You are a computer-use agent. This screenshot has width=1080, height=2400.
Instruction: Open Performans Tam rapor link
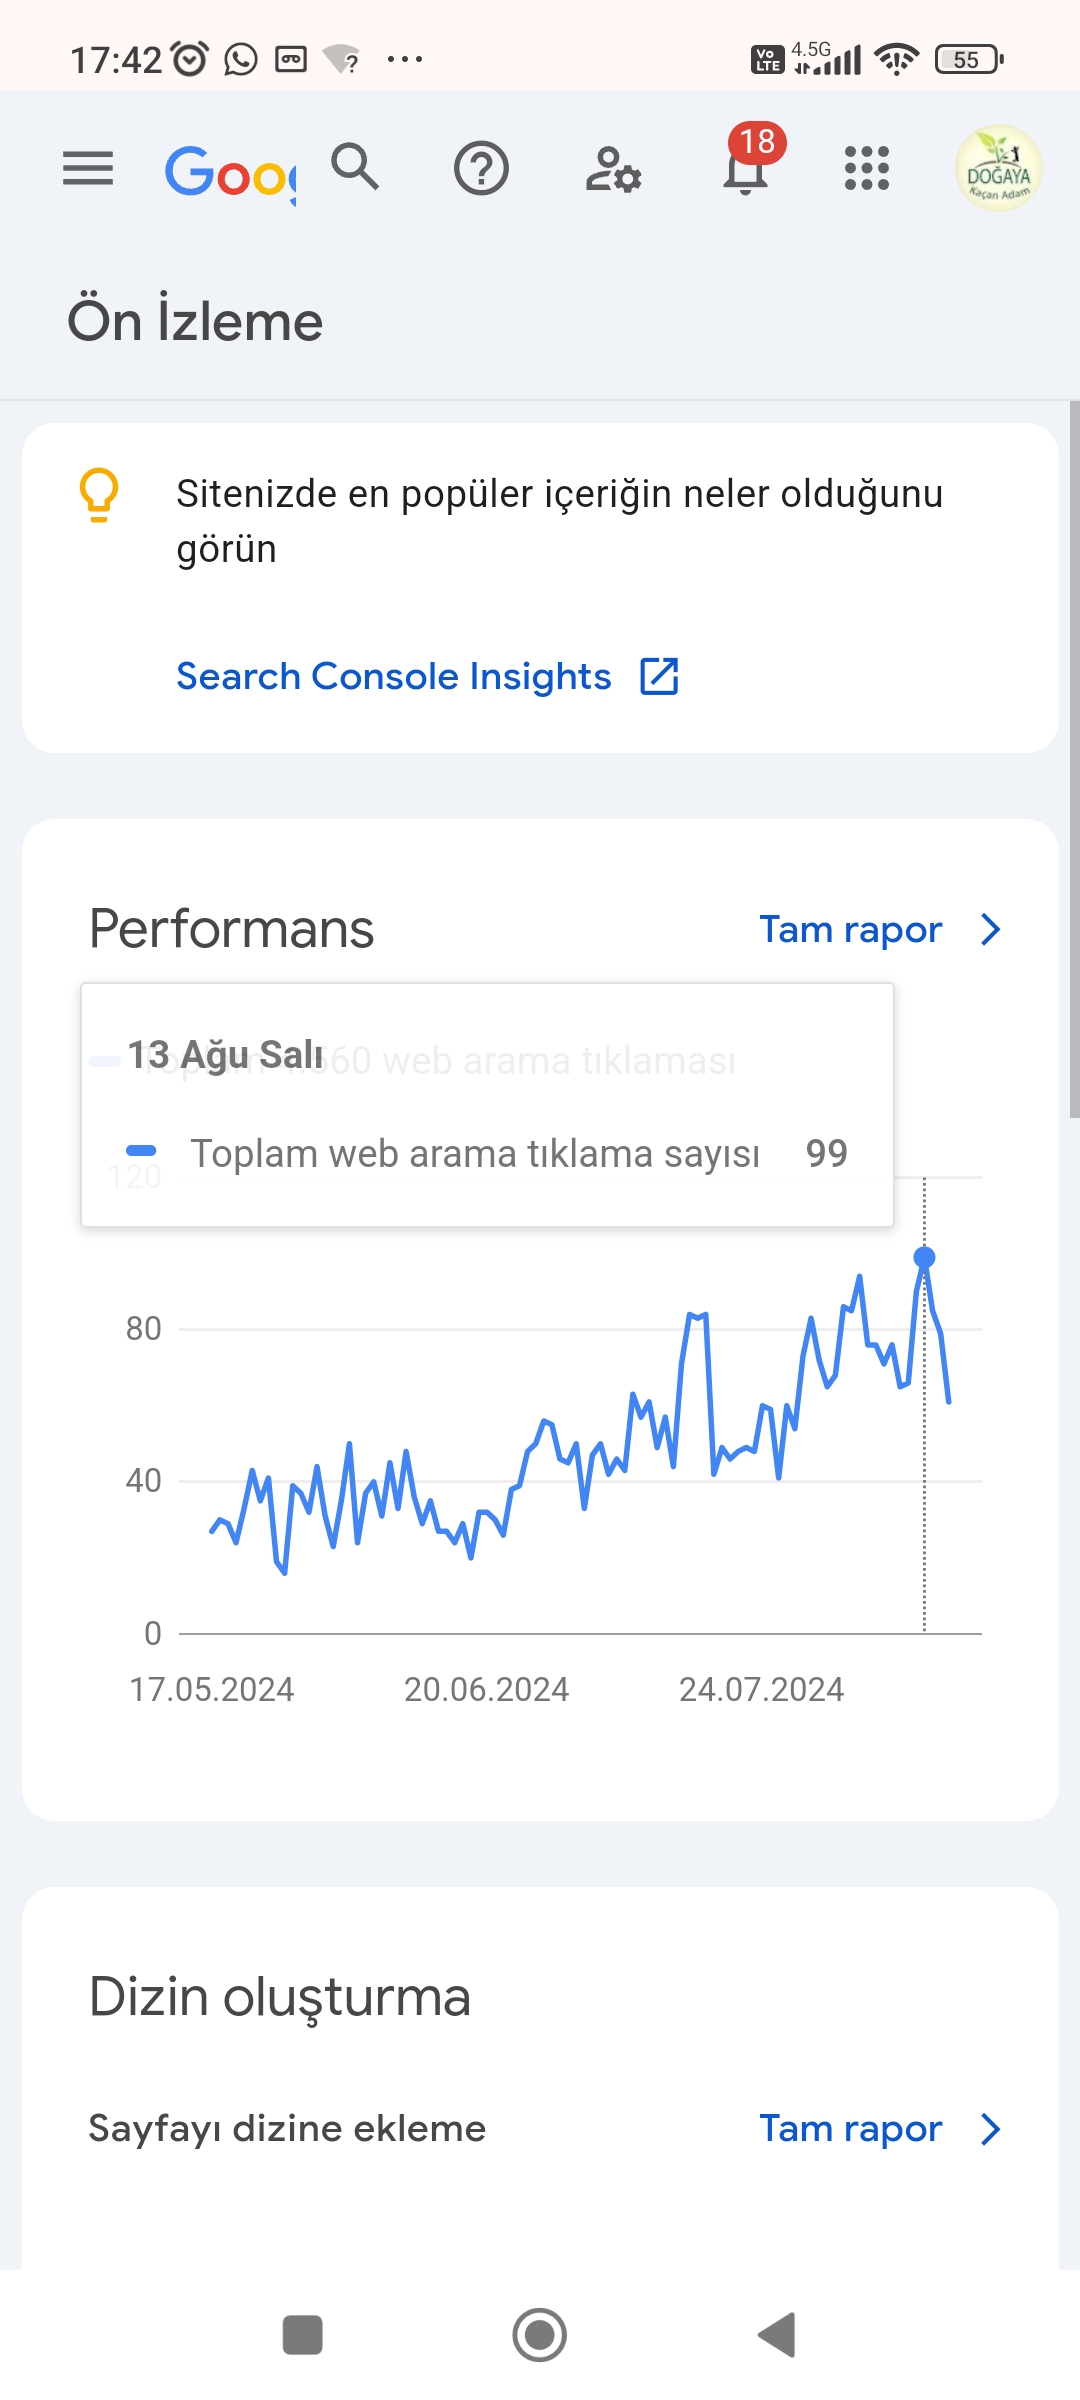tap(851, 930)
